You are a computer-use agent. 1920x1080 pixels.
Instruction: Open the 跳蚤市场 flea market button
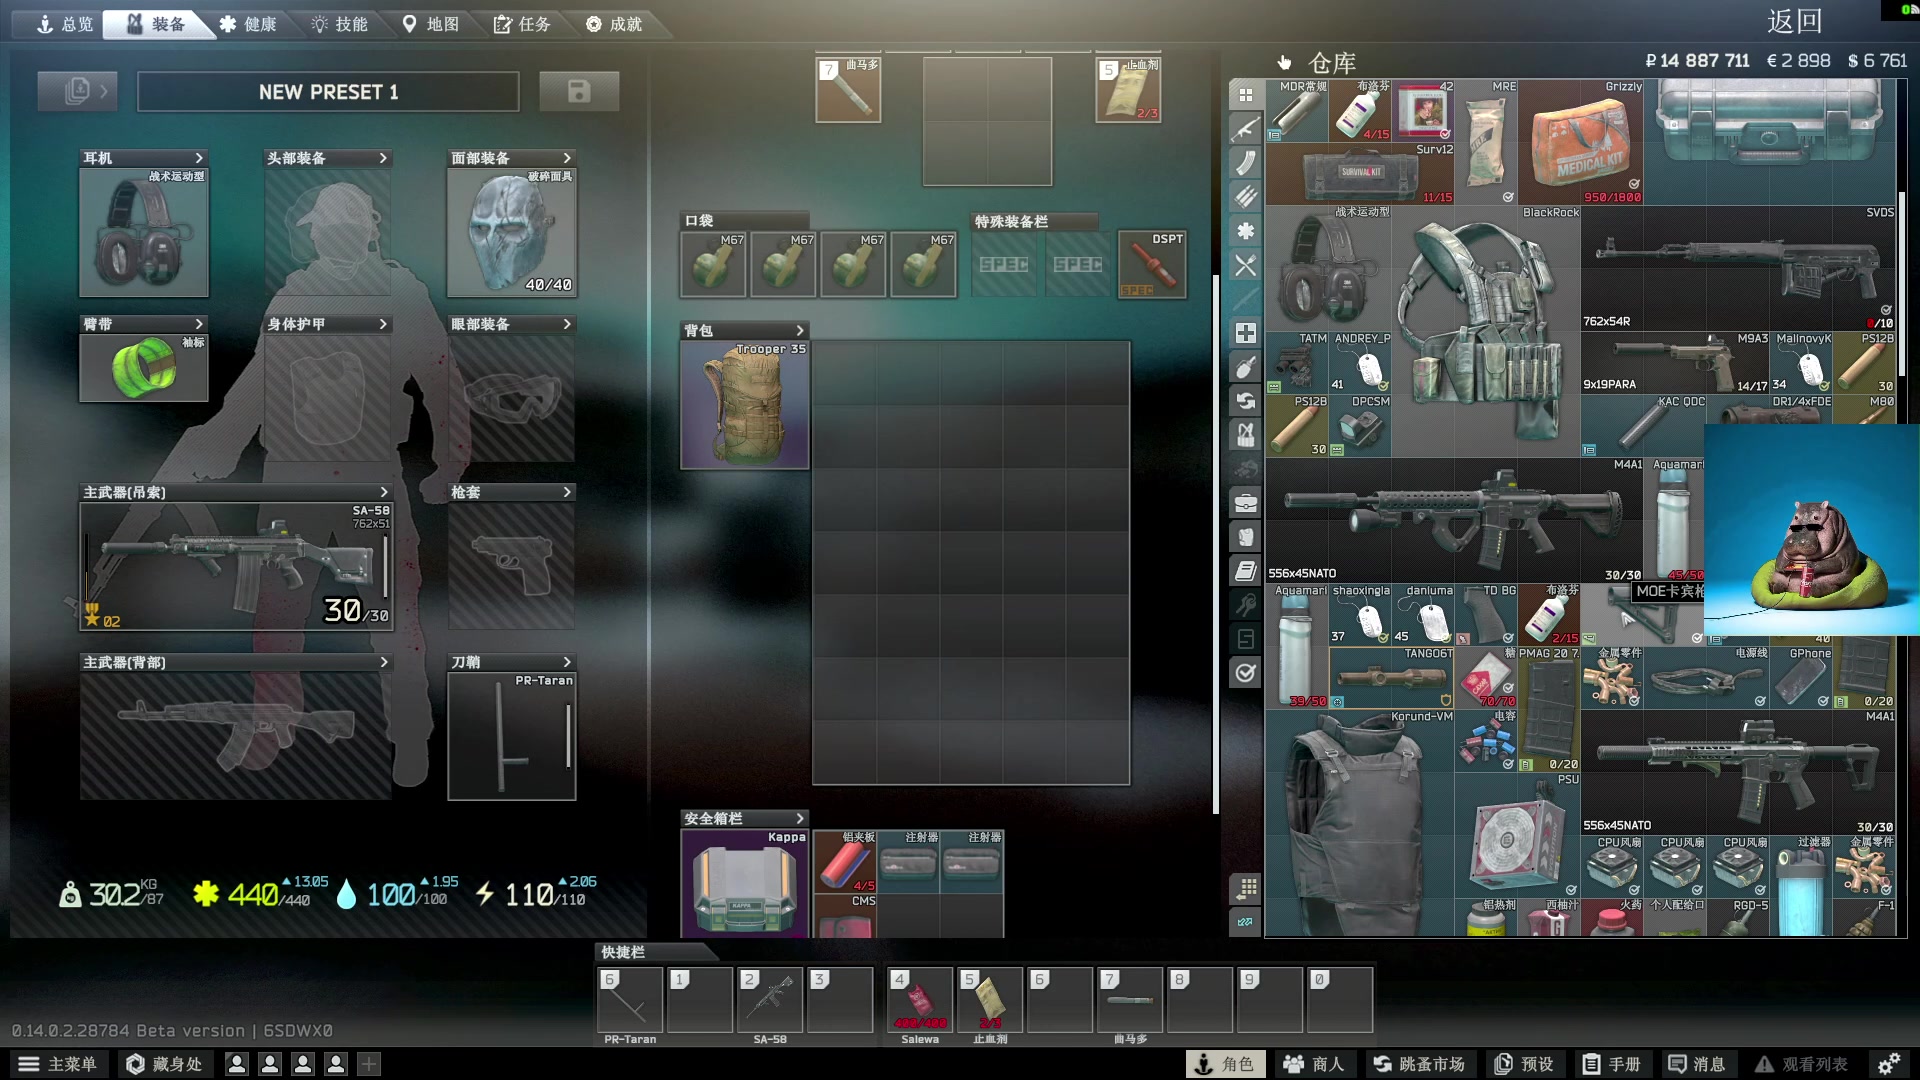1419,1064
